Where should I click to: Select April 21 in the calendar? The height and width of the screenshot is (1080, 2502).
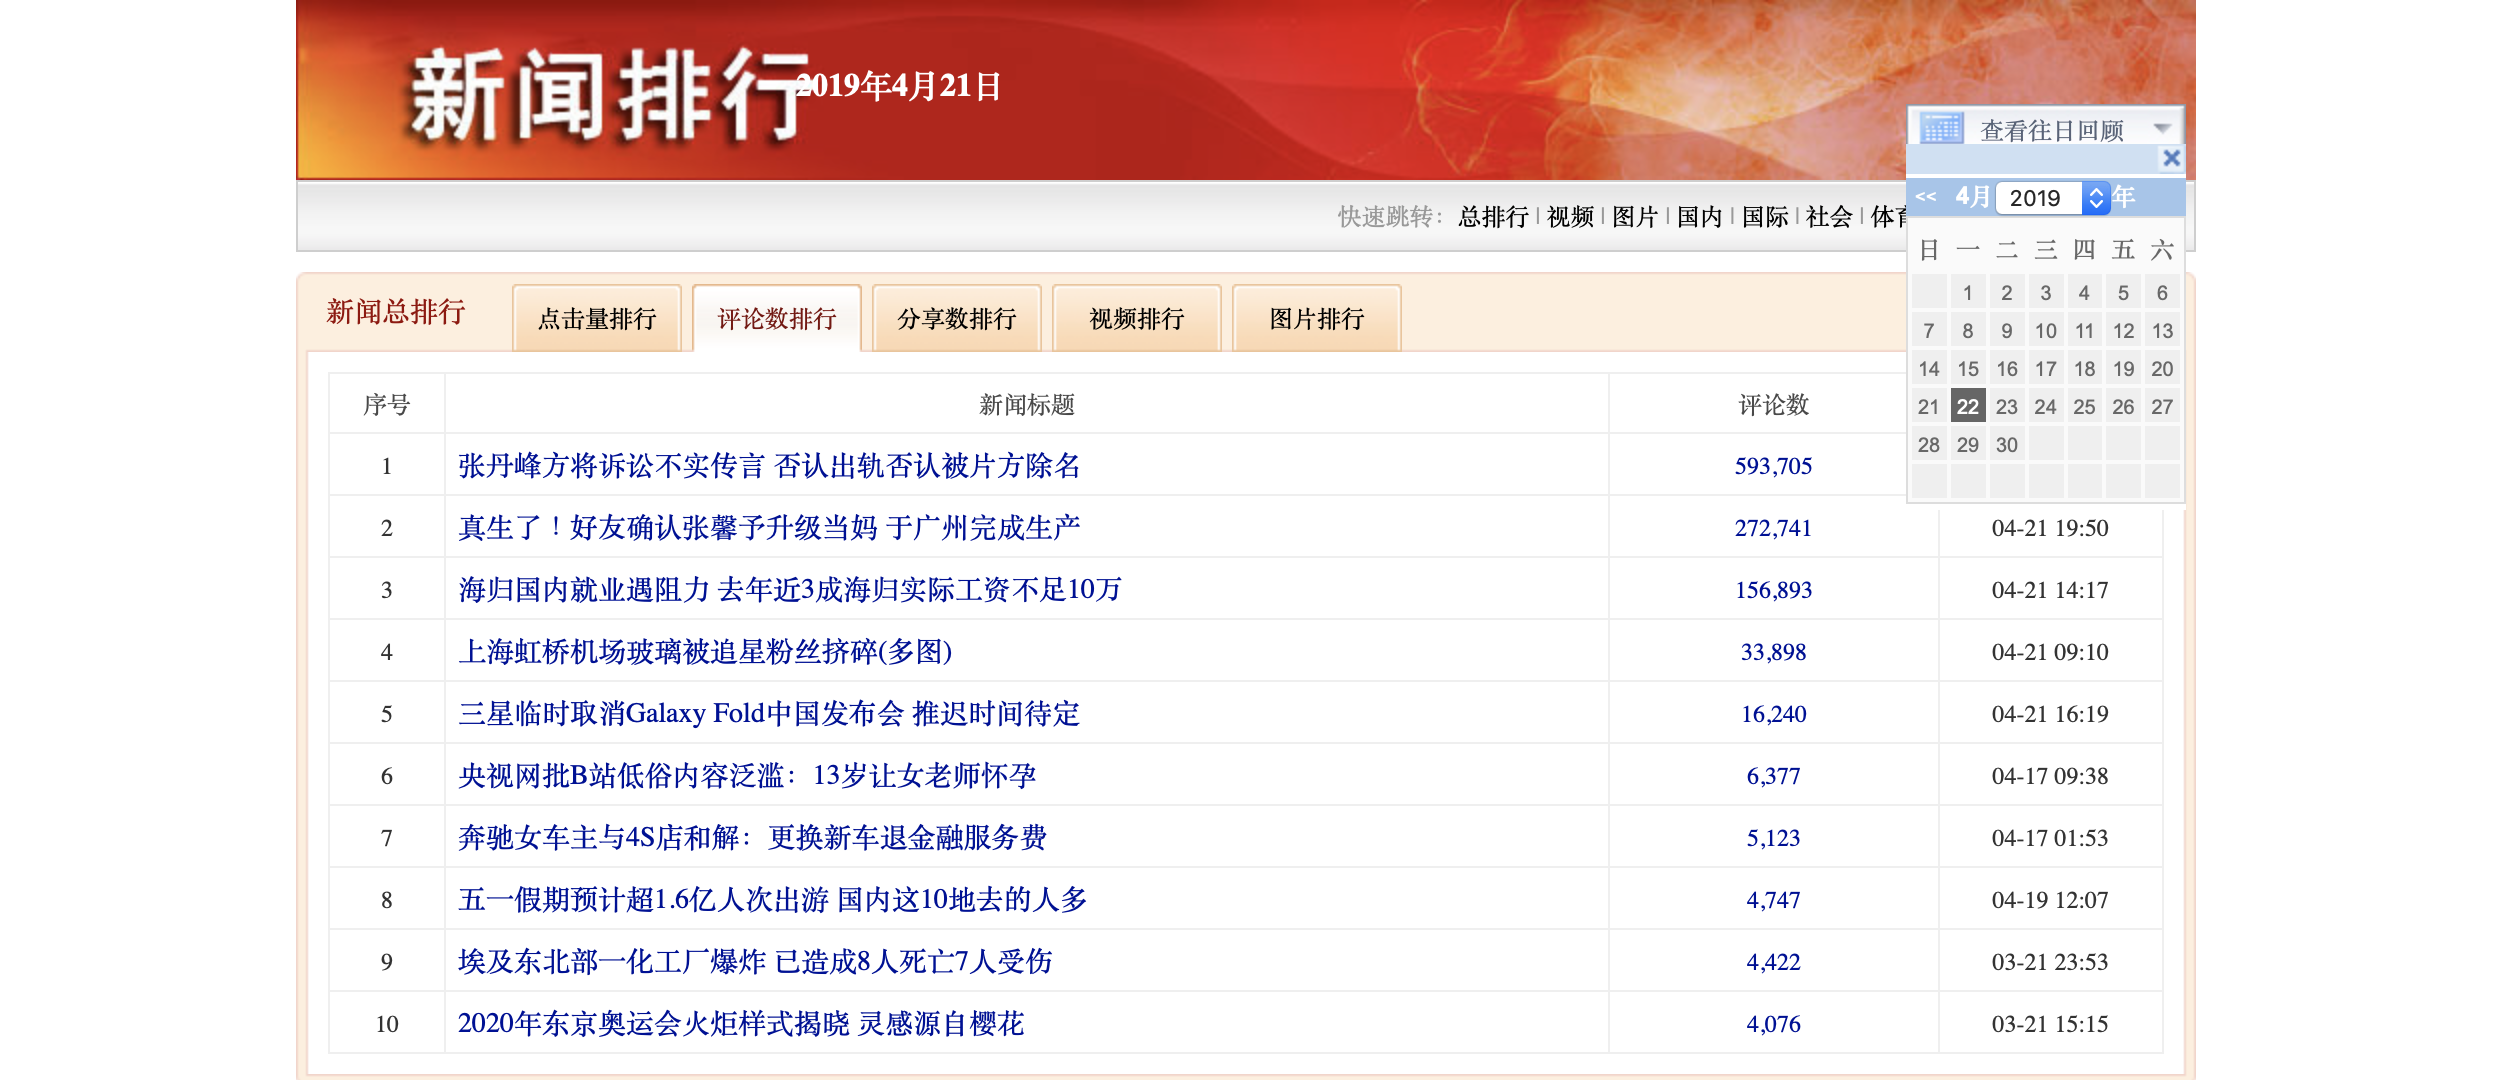1928,407
